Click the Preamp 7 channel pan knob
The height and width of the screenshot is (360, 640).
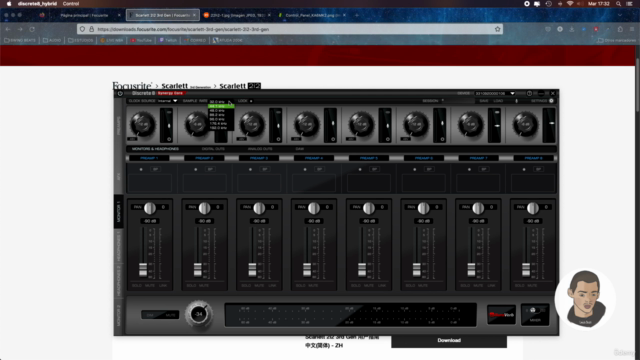(x=478, y=208)
